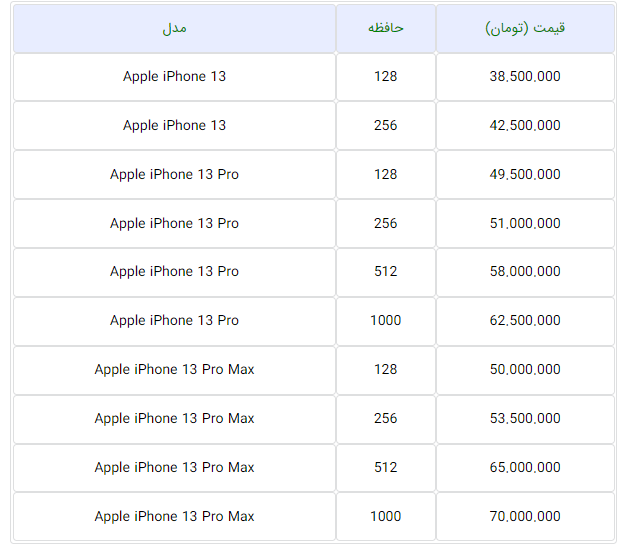Screen dimensions: 623x549
Task: Select the 38,500,000 price cell
Action: click(x=525, y=77)
